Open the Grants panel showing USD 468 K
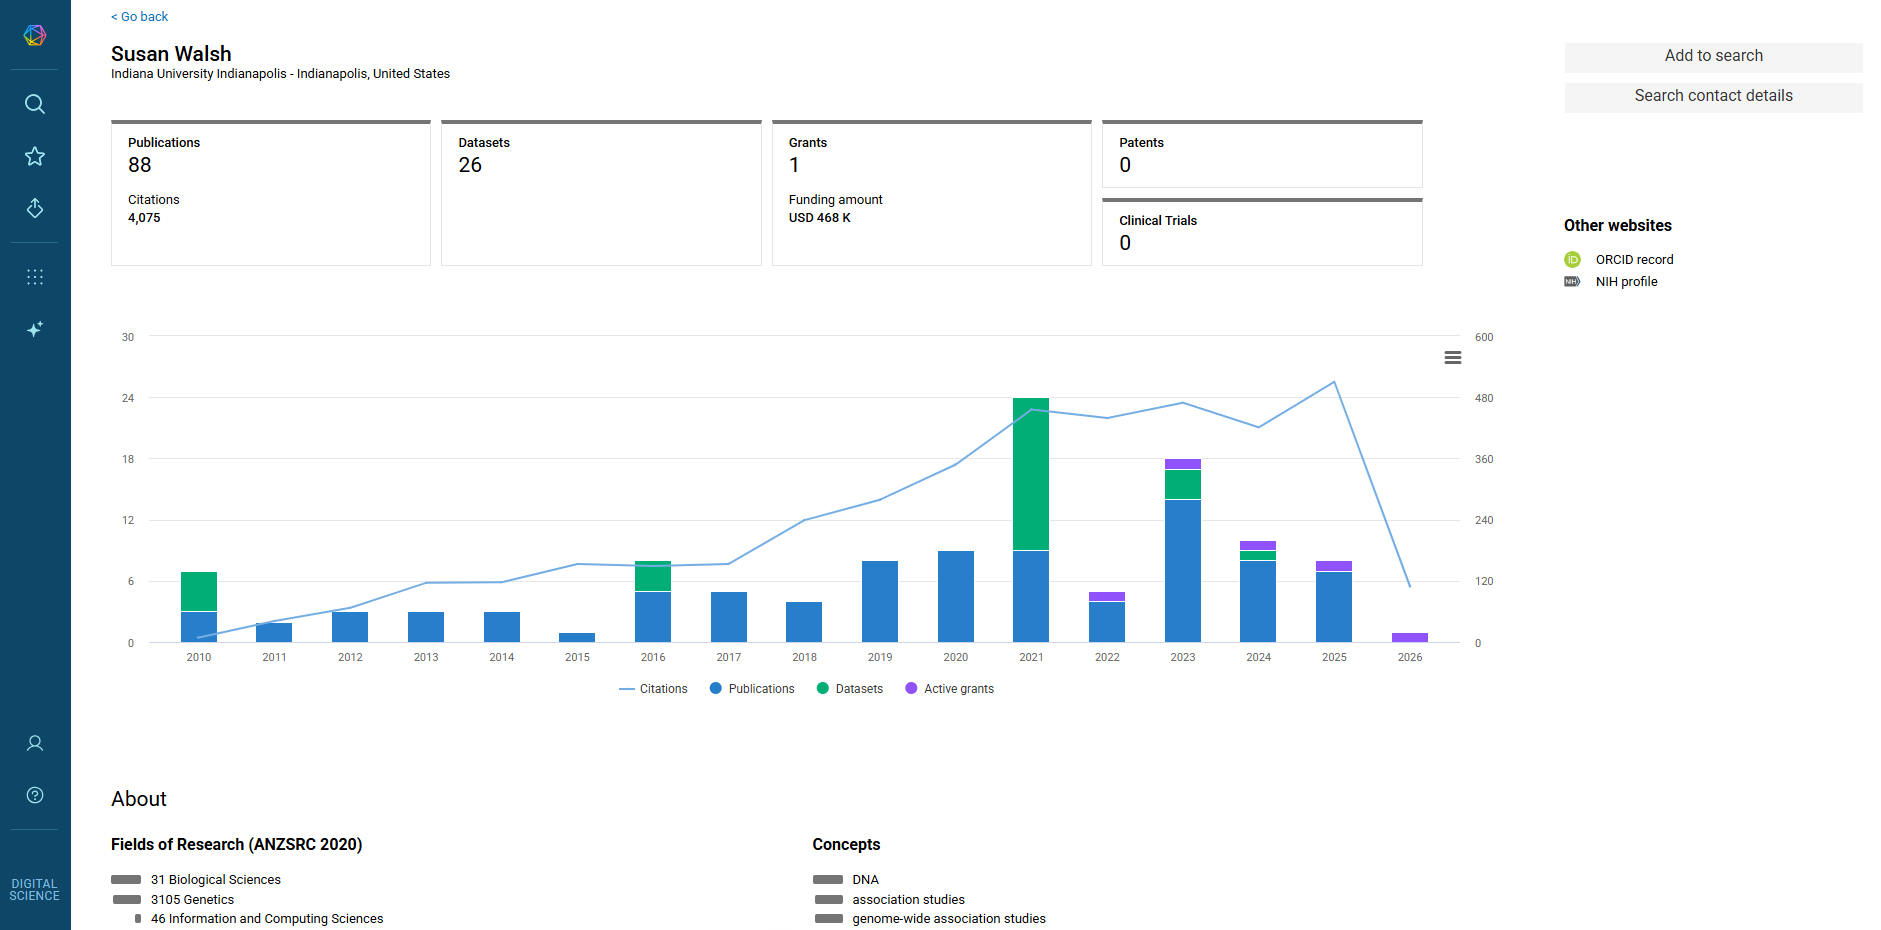This screenshot has width=1881, height=930. pyautogui.click(x=931, y=192)
